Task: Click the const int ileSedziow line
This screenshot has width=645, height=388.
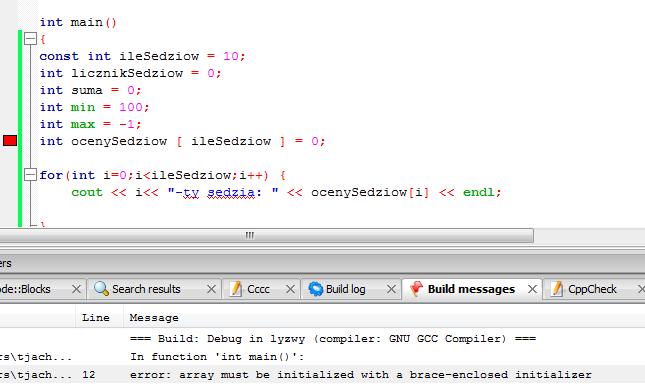Action: (x=142, y=56)
